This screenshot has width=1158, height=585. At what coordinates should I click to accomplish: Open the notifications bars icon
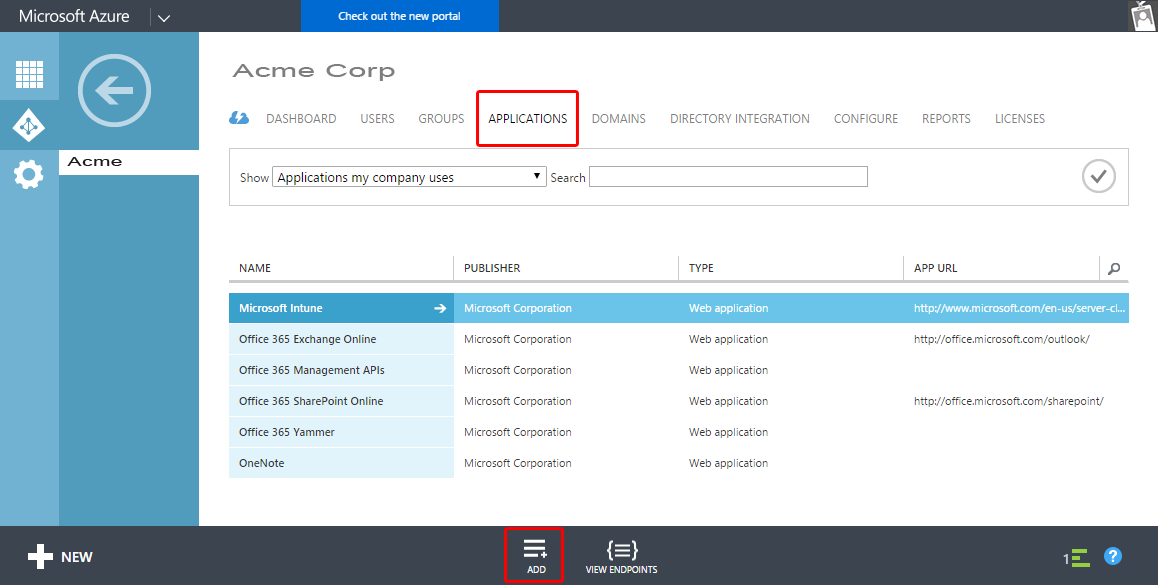1077,558
